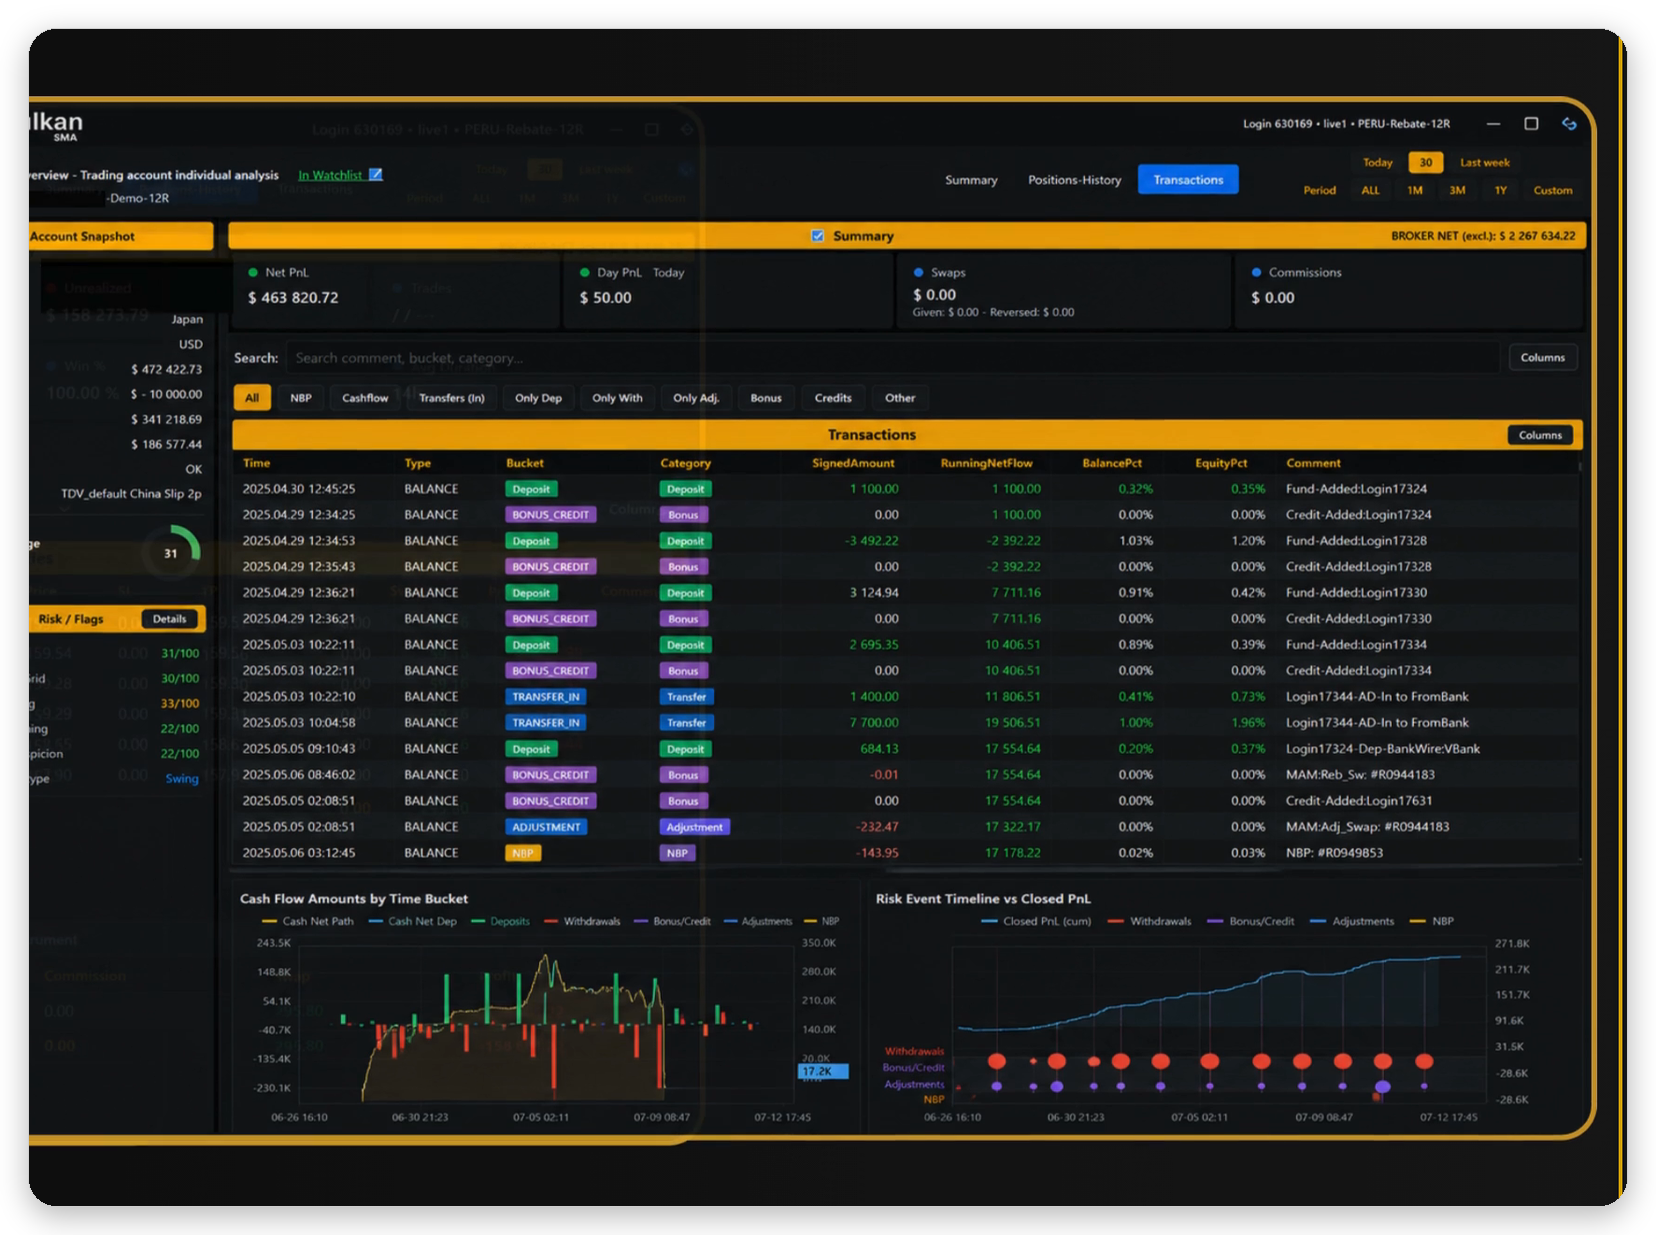Click the search comment, bucket, category field

pyautogui.click(x=892, y=358)
